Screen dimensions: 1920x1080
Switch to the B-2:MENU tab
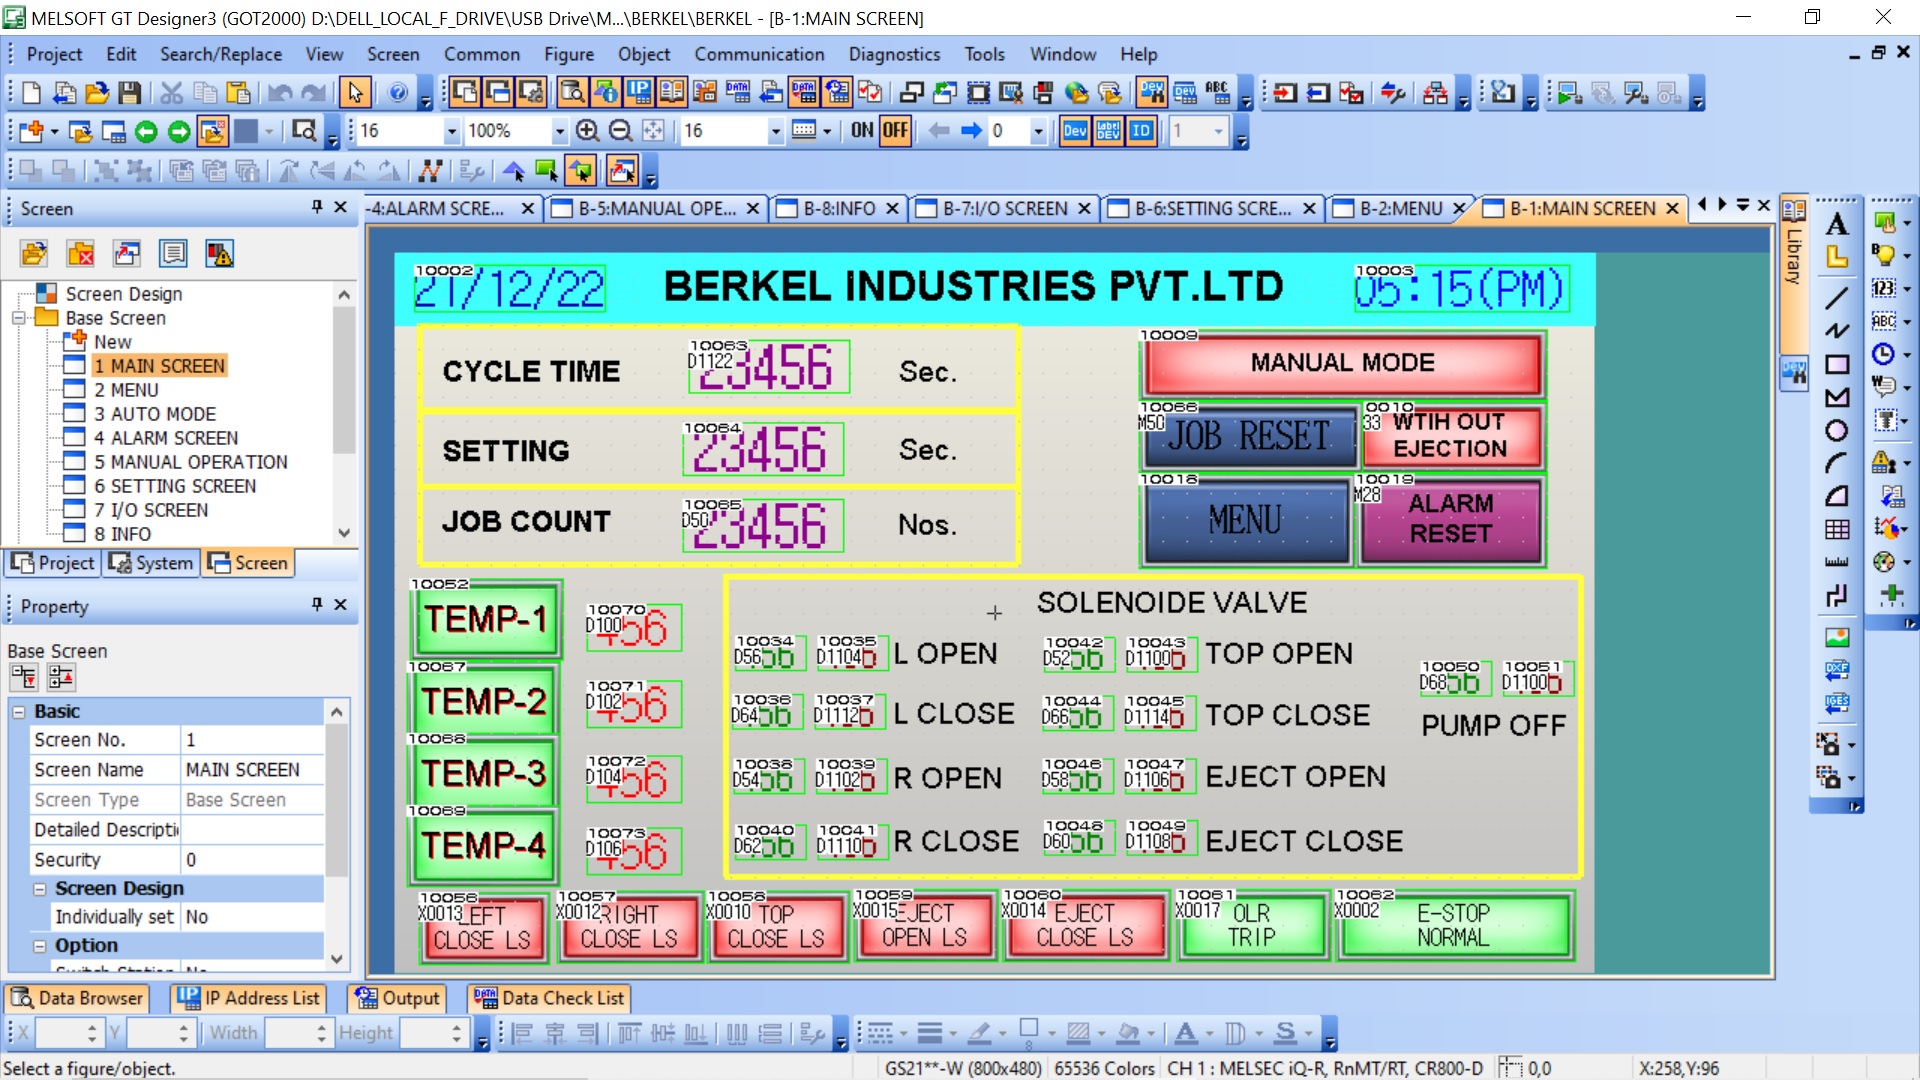pos(1400,208)
